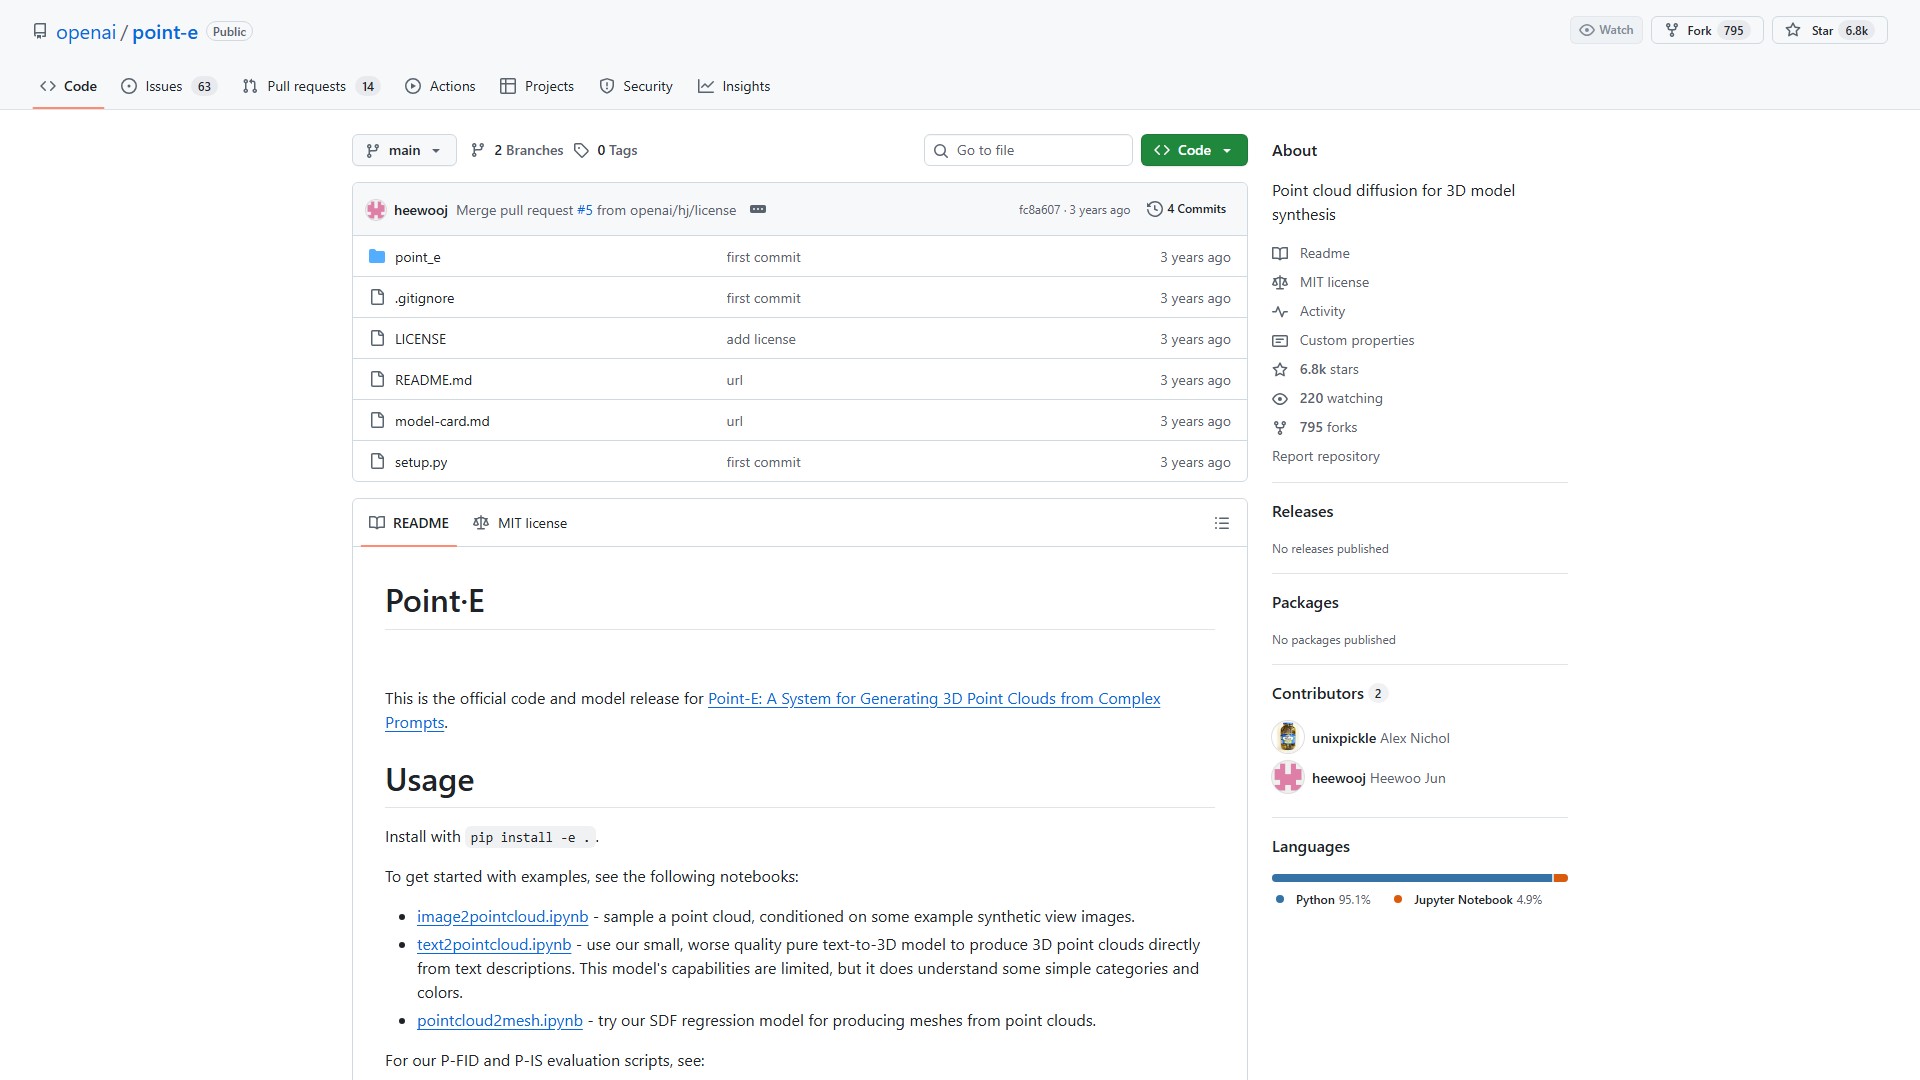Click the repository icon beside openai
The height and width of the screenshot is (1080, 1920).
pos(40,31)
